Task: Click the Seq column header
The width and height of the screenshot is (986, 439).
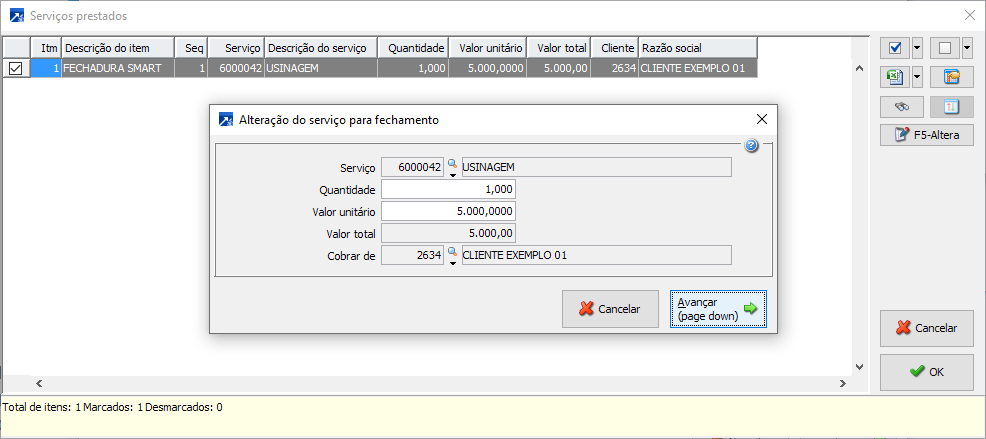Action: coord(191,48)
